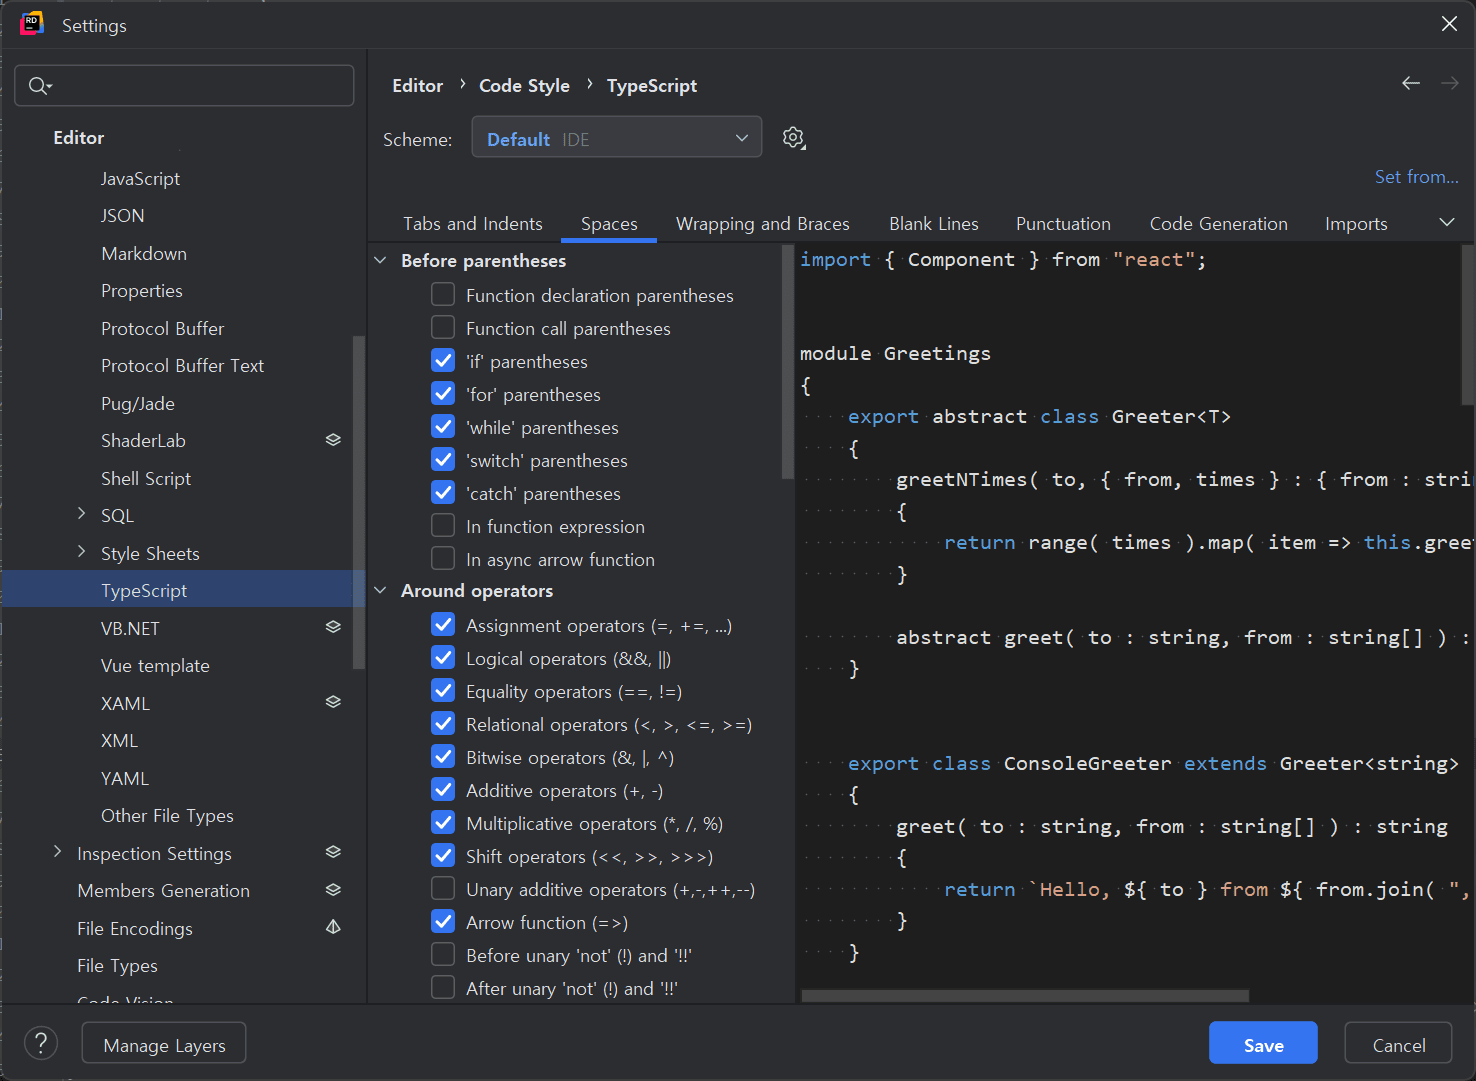
Task: Click the Rider logo in title bar
Action: (x=32, y=24)
